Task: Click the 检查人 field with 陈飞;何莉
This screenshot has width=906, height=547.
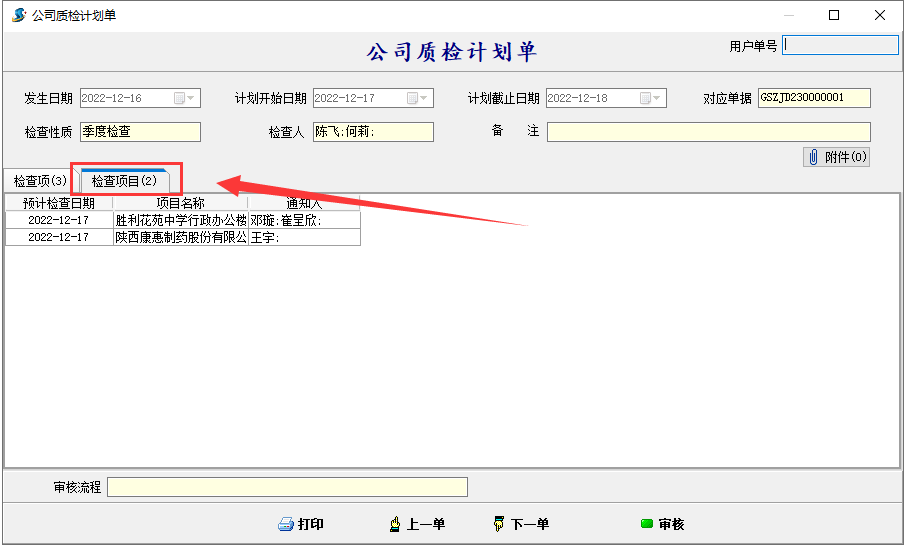Action: point(373,132)
